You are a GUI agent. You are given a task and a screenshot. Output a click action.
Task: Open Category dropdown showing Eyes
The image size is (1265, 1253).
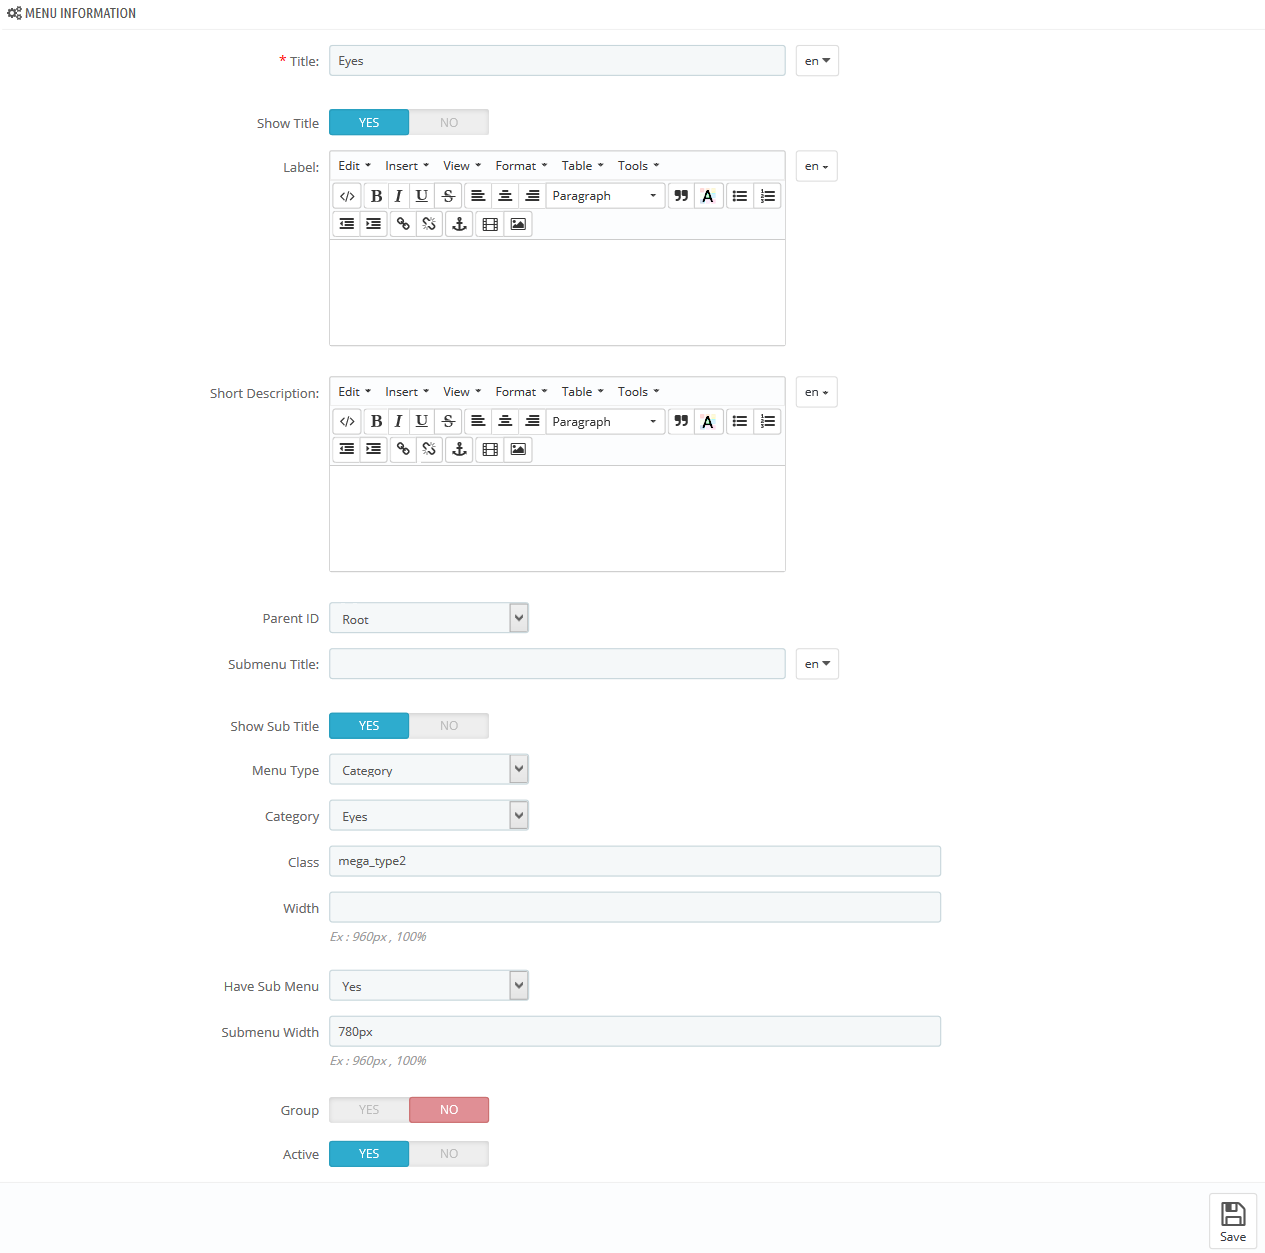point(429,816)
